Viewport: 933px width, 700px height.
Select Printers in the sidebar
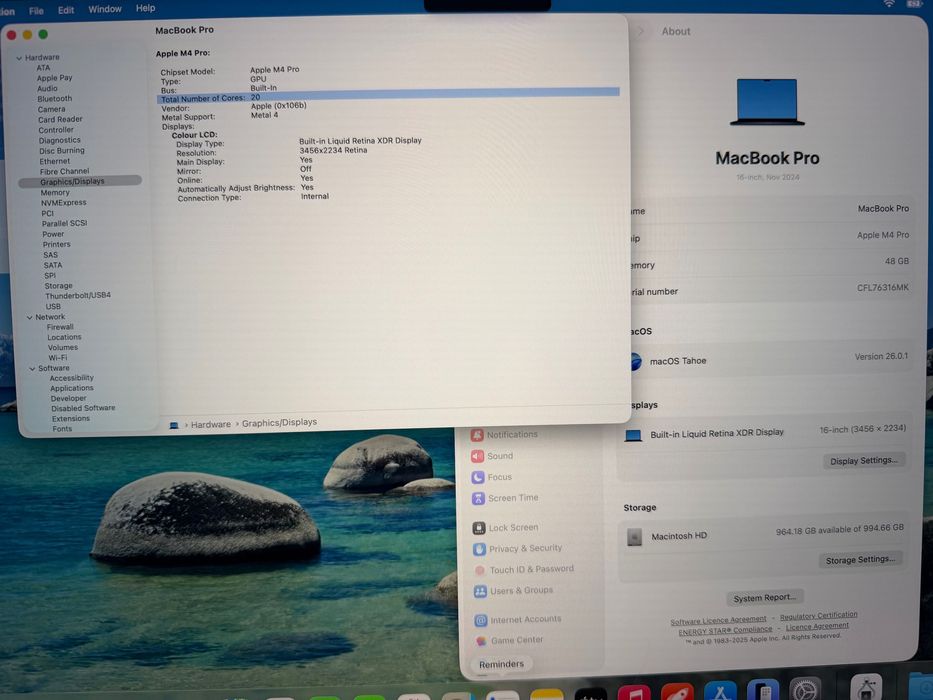coord(57,245)
